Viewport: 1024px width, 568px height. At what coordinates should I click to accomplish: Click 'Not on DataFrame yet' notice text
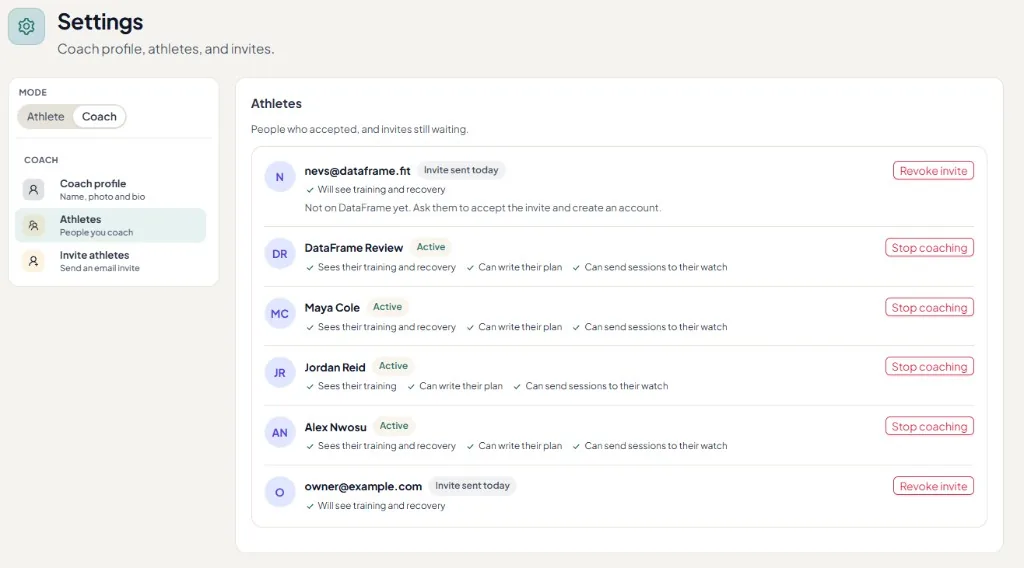[x=483, y=208]
